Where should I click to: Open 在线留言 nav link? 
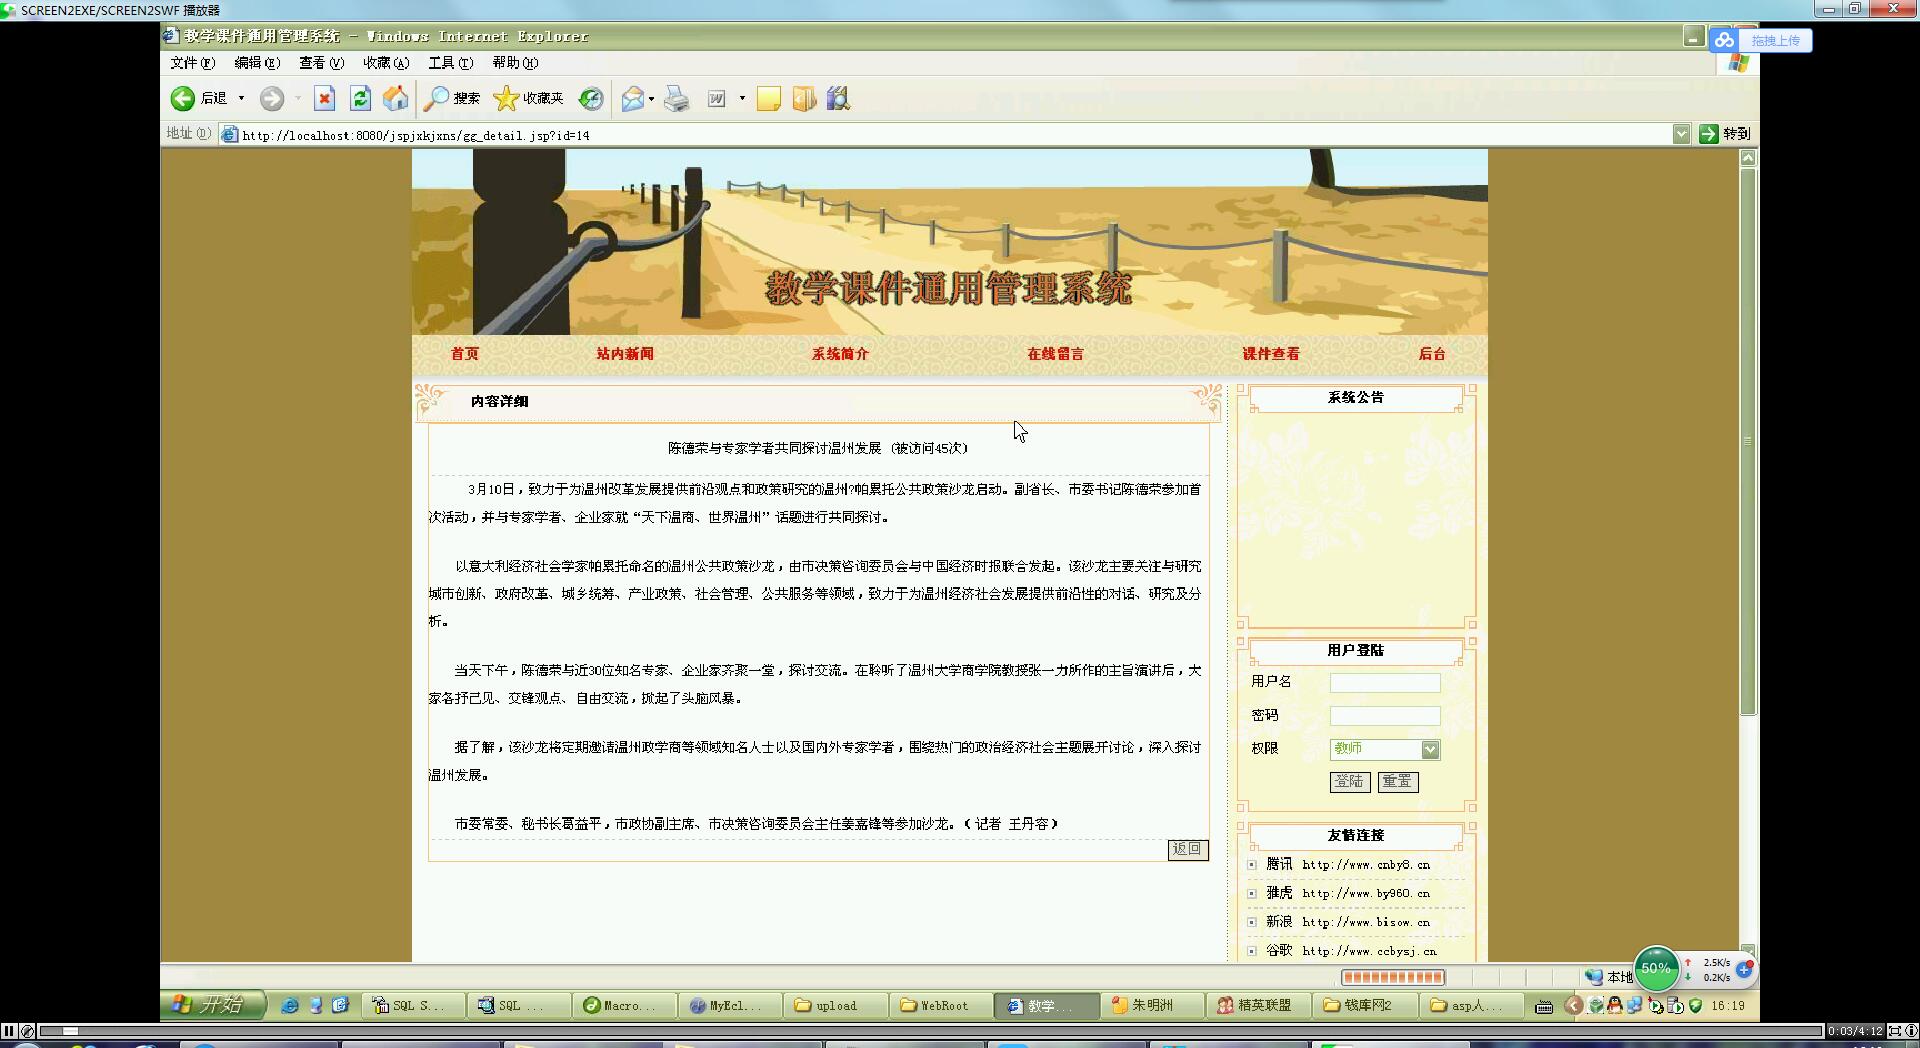coord(1055,354)
